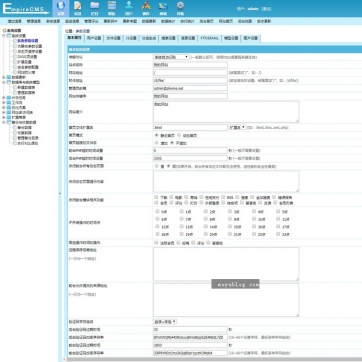
Task: Expand the 工作流 tree node
Action: (x=4, y=103)
